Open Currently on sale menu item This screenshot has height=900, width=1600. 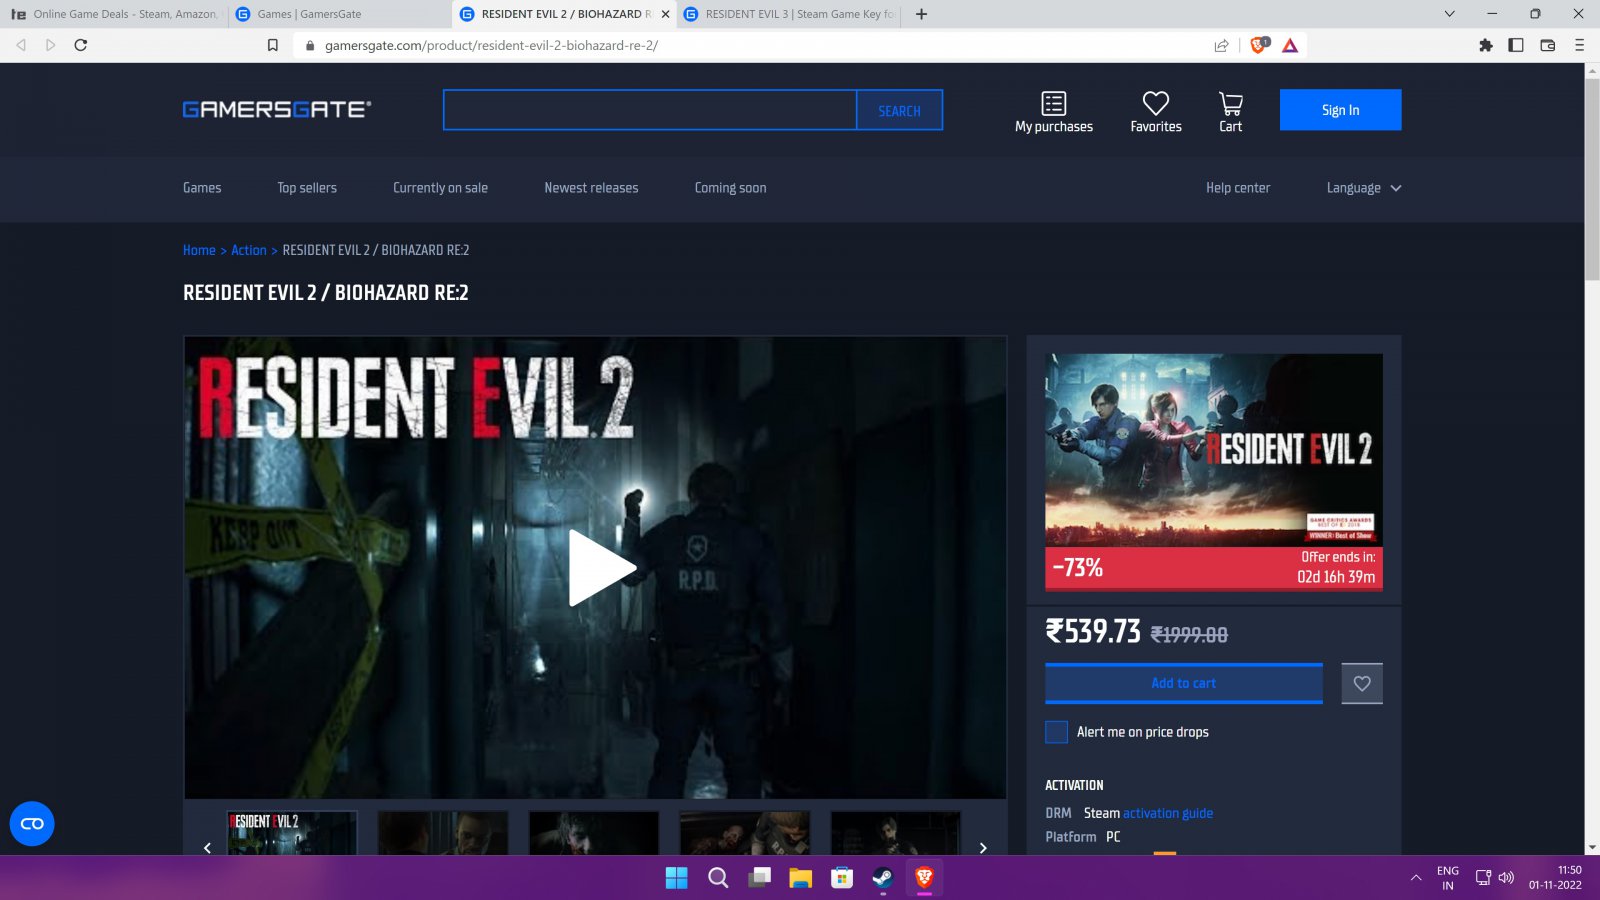click(x=440, y=188)
